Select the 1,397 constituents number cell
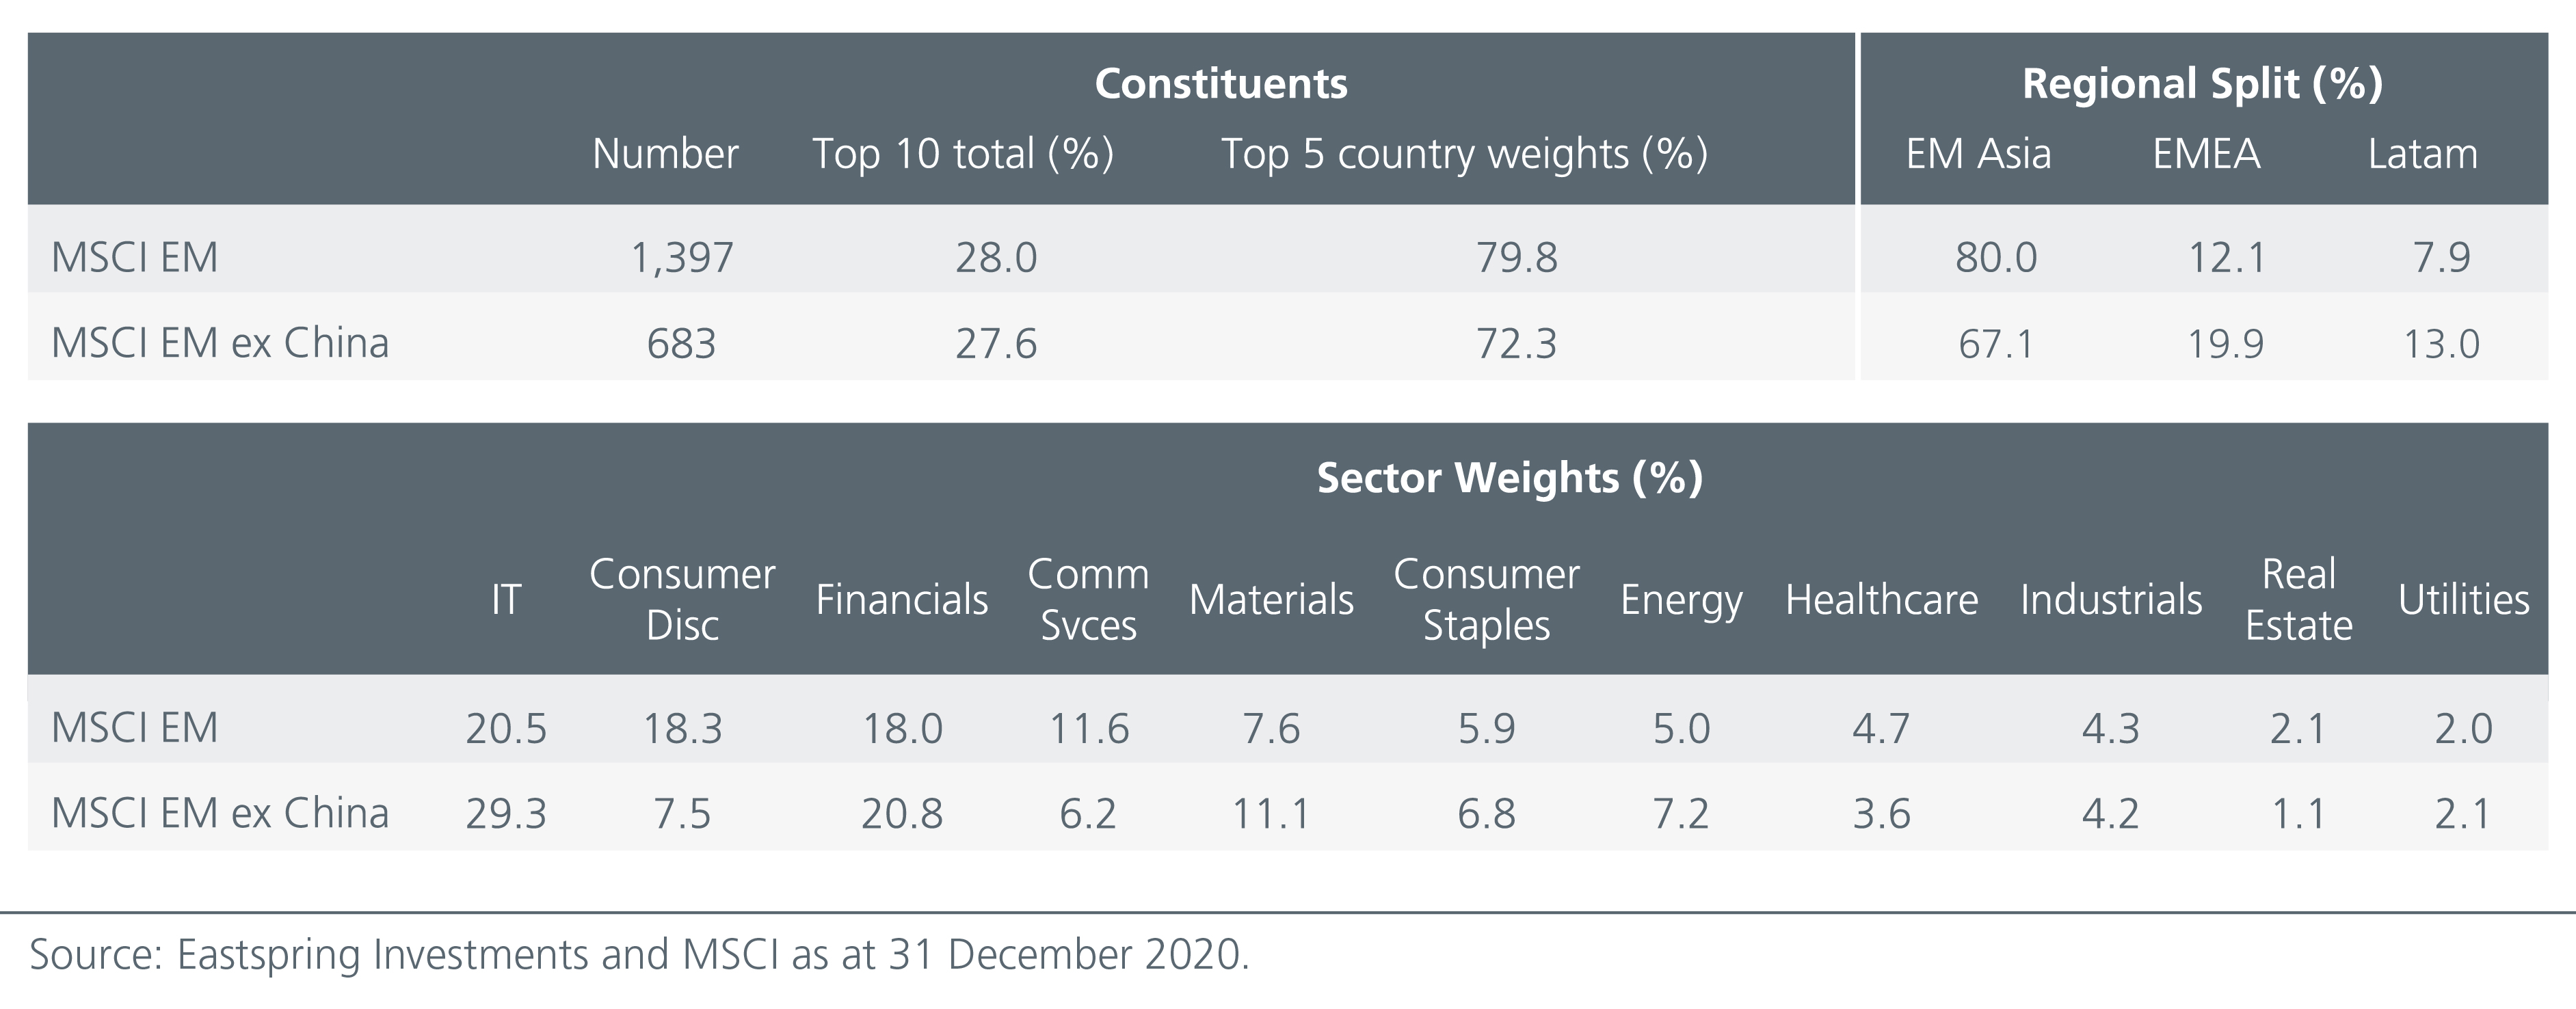The height and width of the screenshot is (1009, 2576). point(681,258)
